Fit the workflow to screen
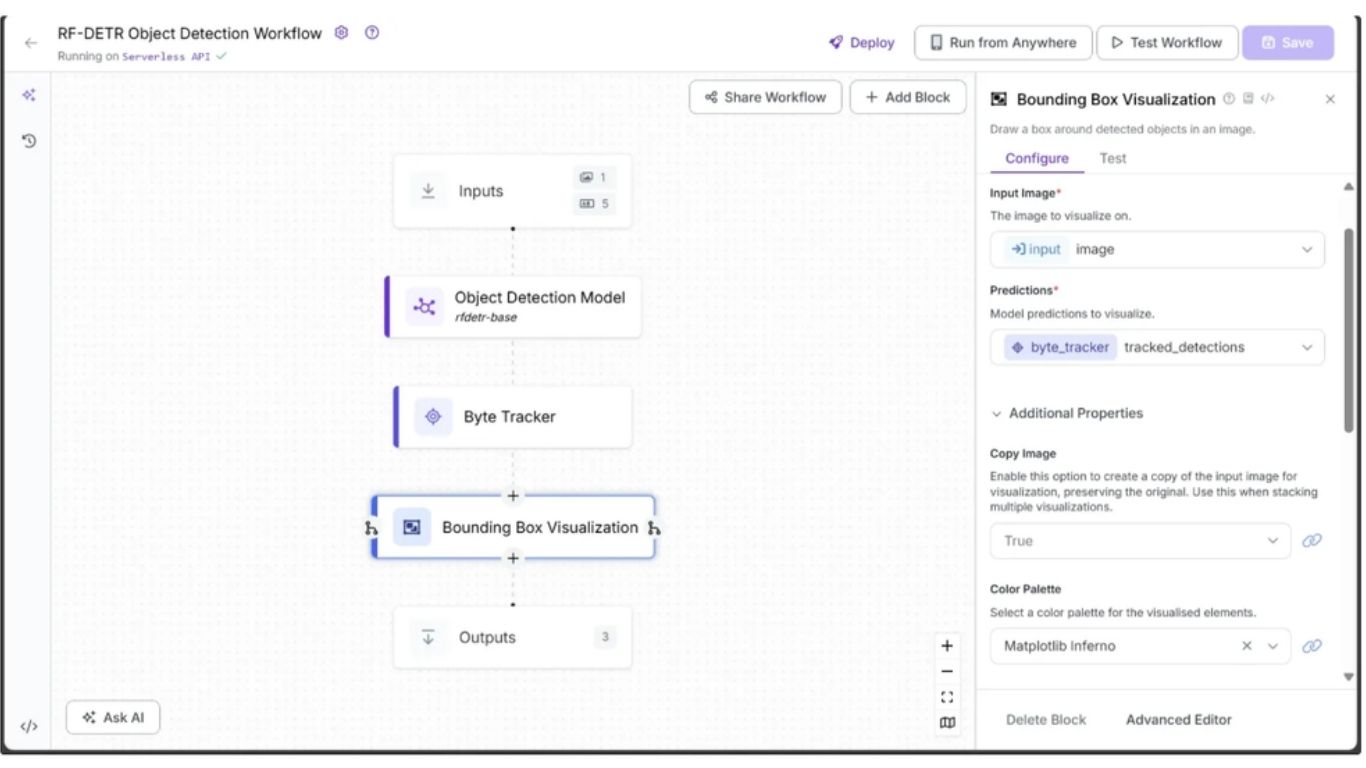Screen dimensions: 1366x768 tap(947, 697)
